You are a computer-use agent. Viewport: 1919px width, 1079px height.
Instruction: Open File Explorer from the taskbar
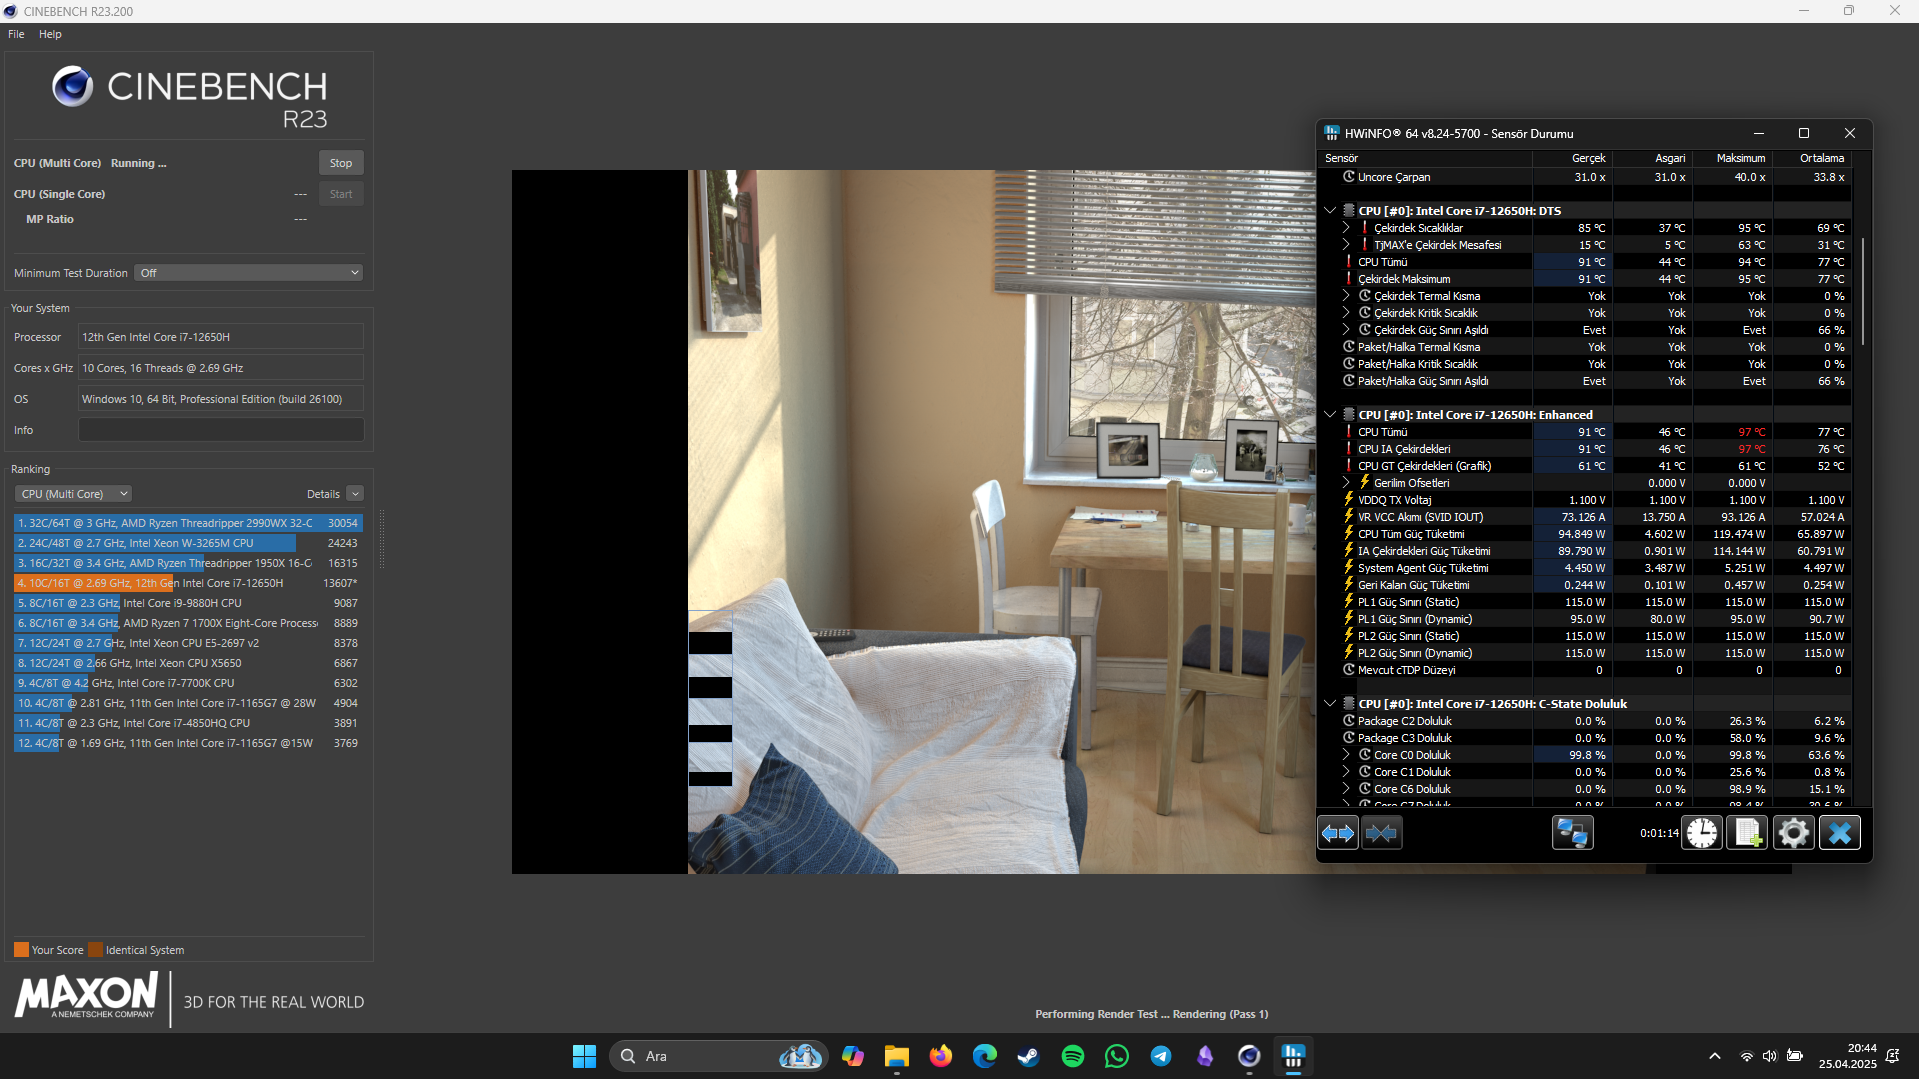pyautogui.click(x=897, y=1056)
